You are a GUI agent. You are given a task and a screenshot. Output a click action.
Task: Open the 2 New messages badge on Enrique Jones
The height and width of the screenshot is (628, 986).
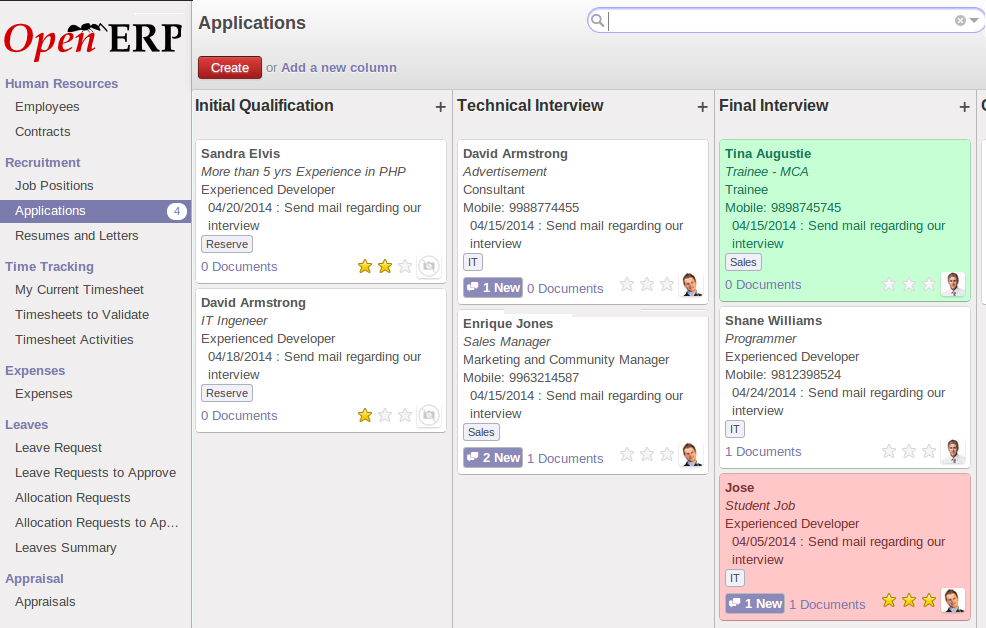(493, 457)
